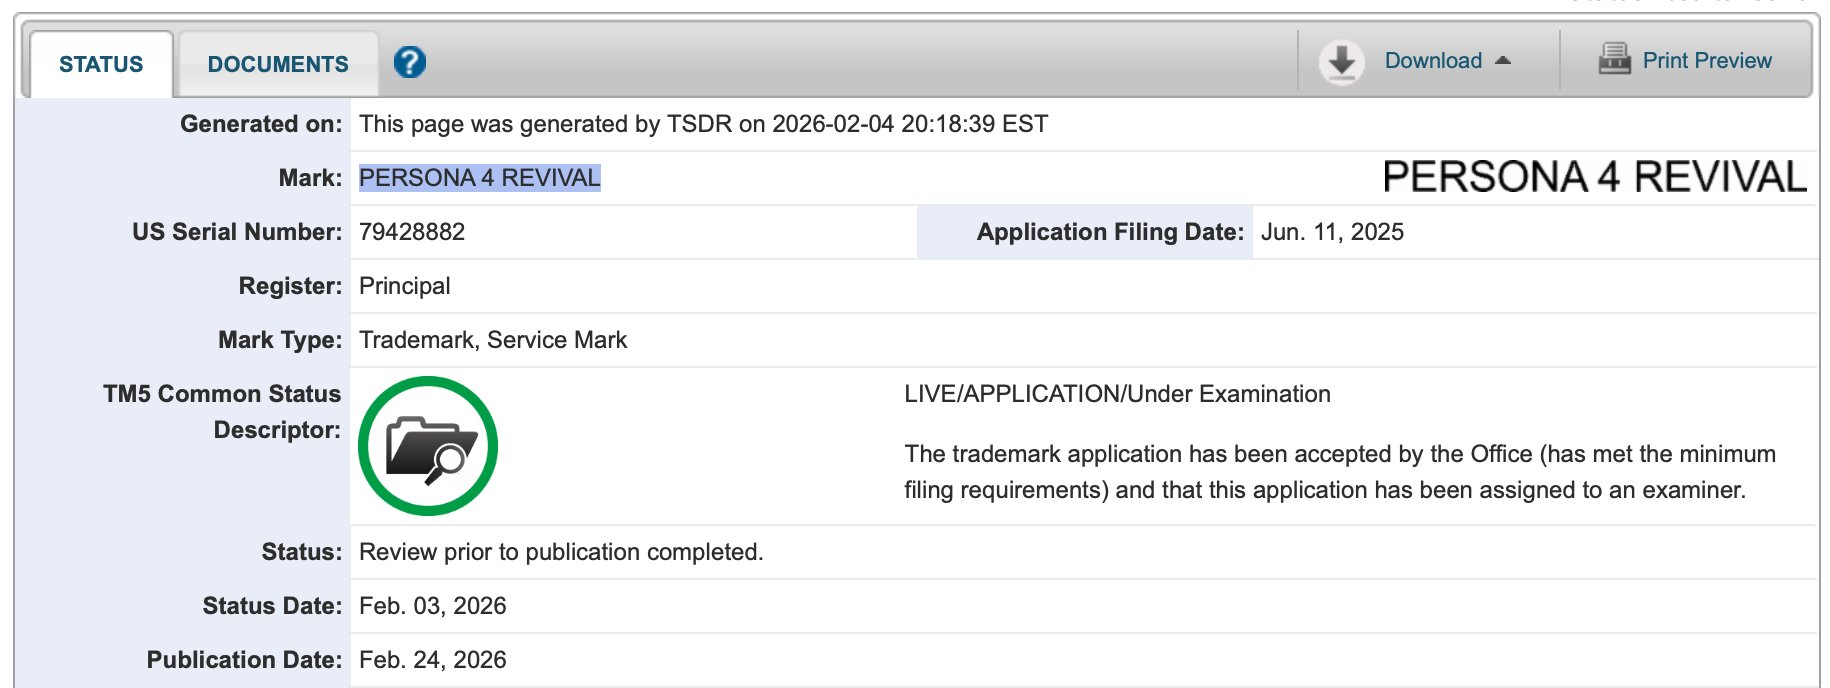Click the 'Status Date:' label
This screenshot has width=1830, height=688.
[x=272, y=606]
